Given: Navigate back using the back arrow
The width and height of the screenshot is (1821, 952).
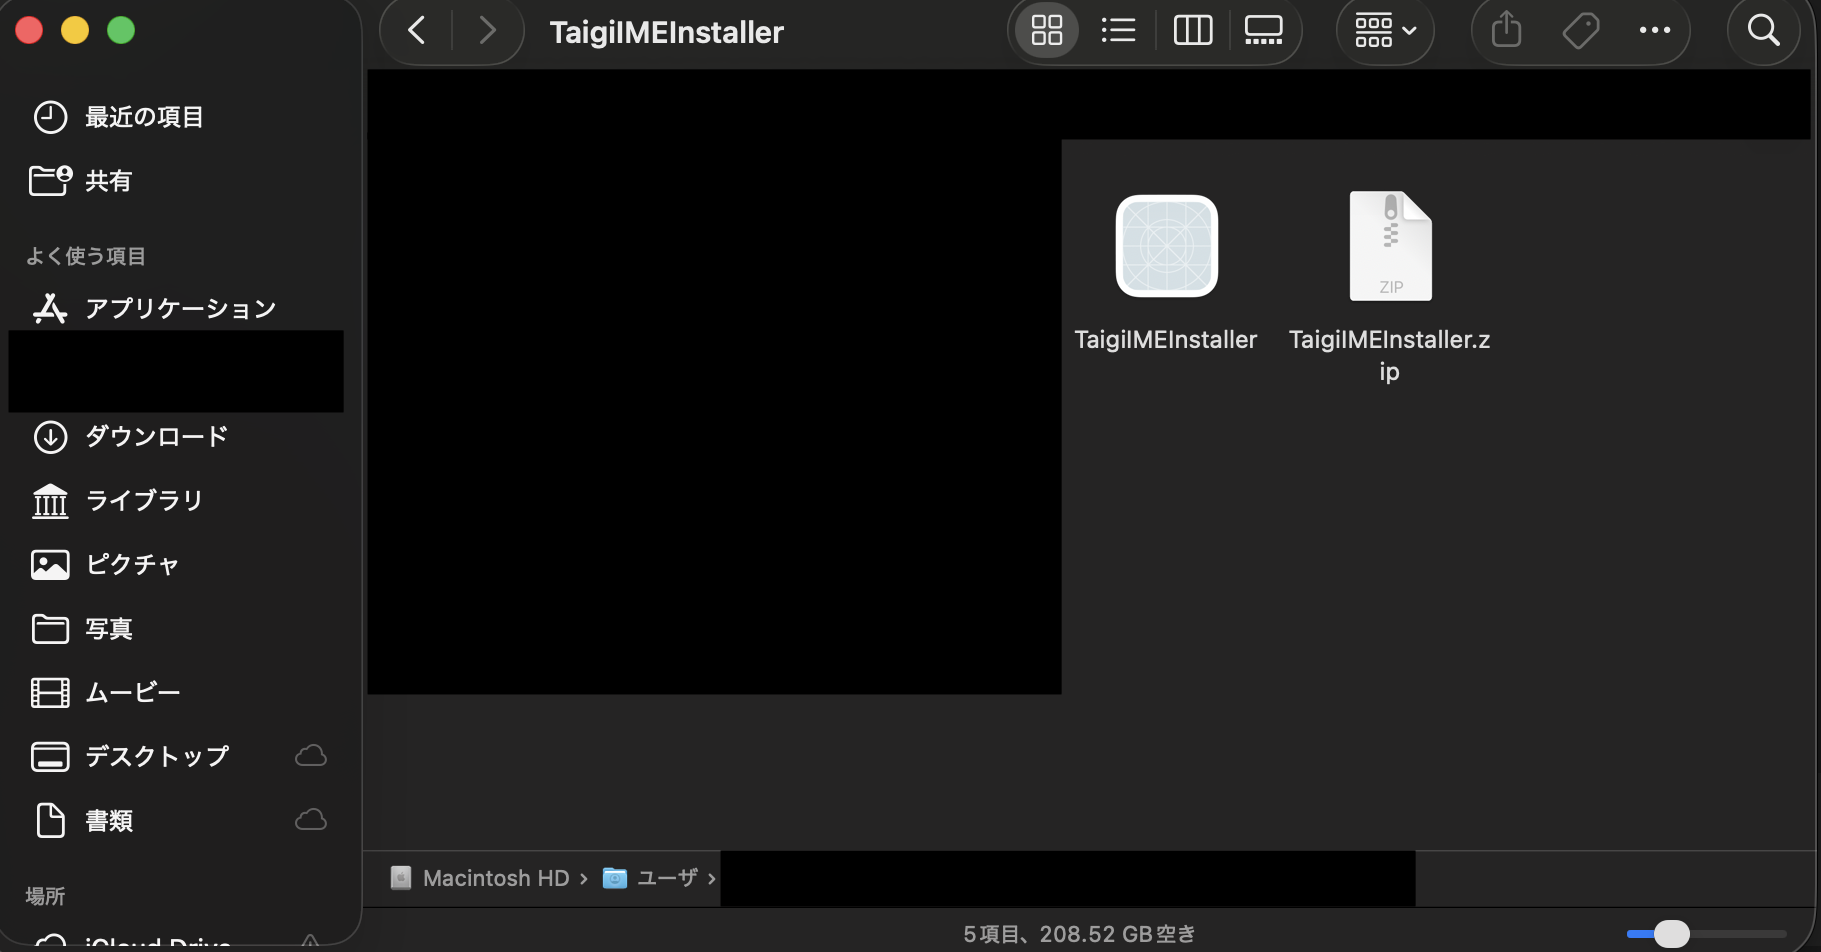Looking at the screenshot, I should coord(416,30).
